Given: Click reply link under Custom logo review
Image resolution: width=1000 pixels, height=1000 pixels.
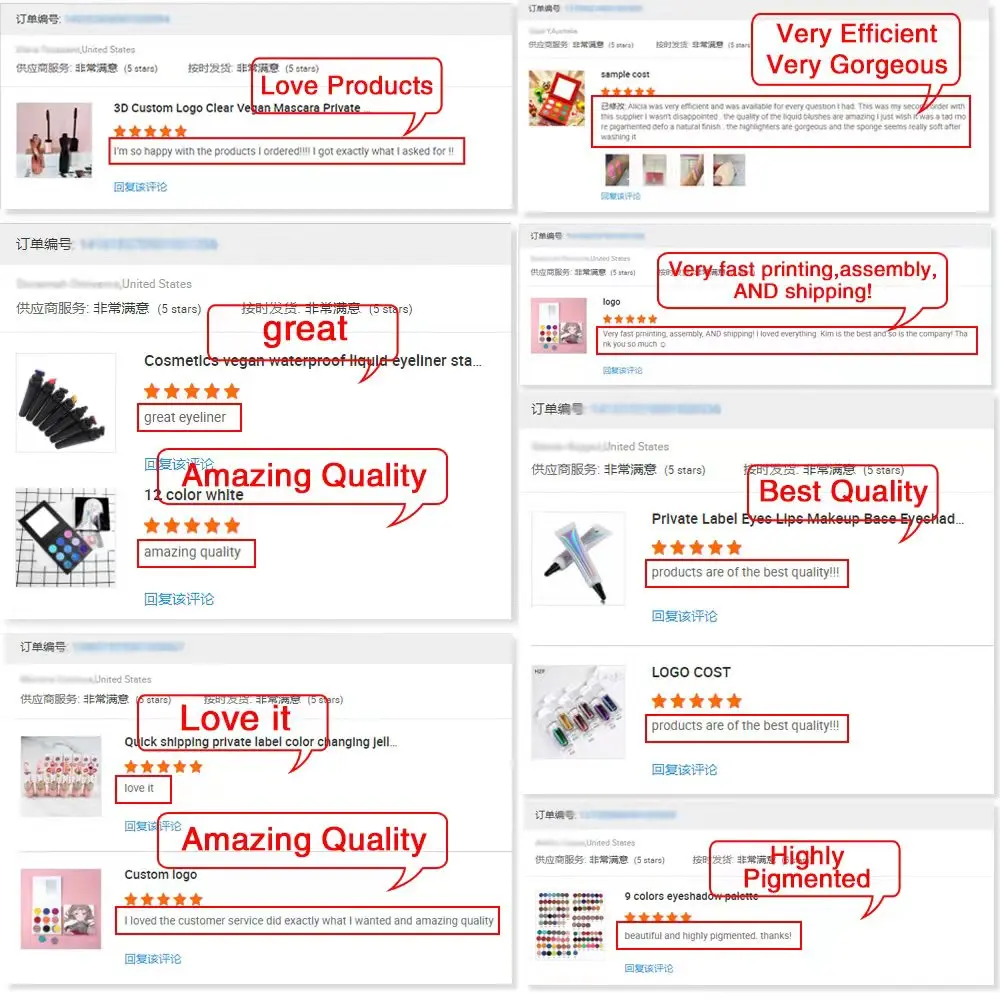Looking at the screenshot, I should (153, 959).
